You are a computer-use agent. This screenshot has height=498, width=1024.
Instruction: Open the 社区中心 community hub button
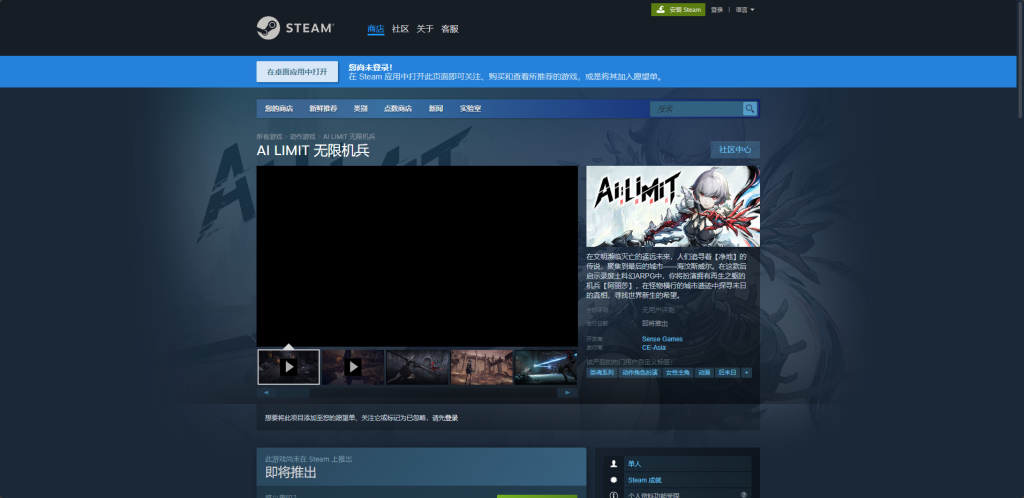pyautogui.click(x=735, y=149)
